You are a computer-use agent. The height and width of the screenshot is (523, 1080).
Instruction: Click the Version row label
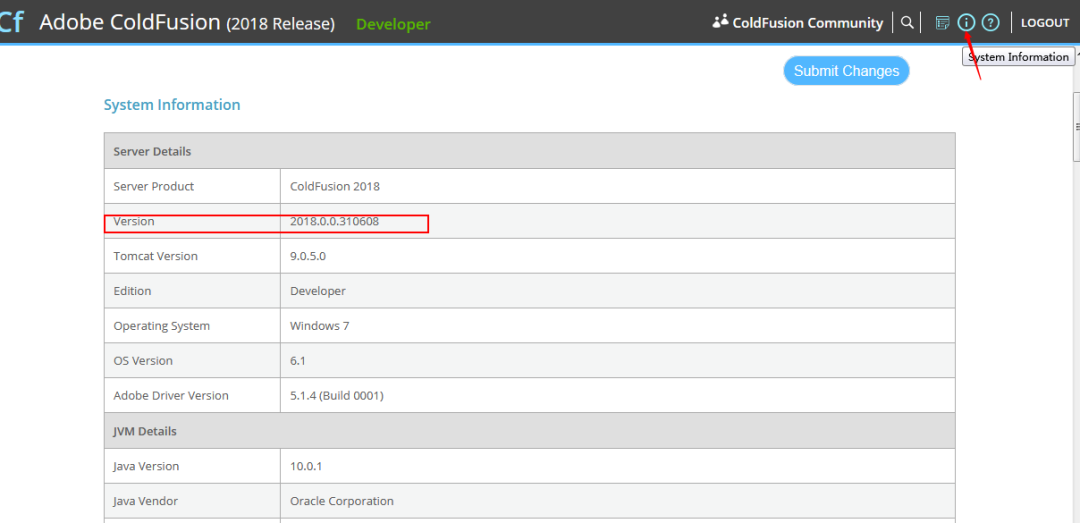pos(134,221)
